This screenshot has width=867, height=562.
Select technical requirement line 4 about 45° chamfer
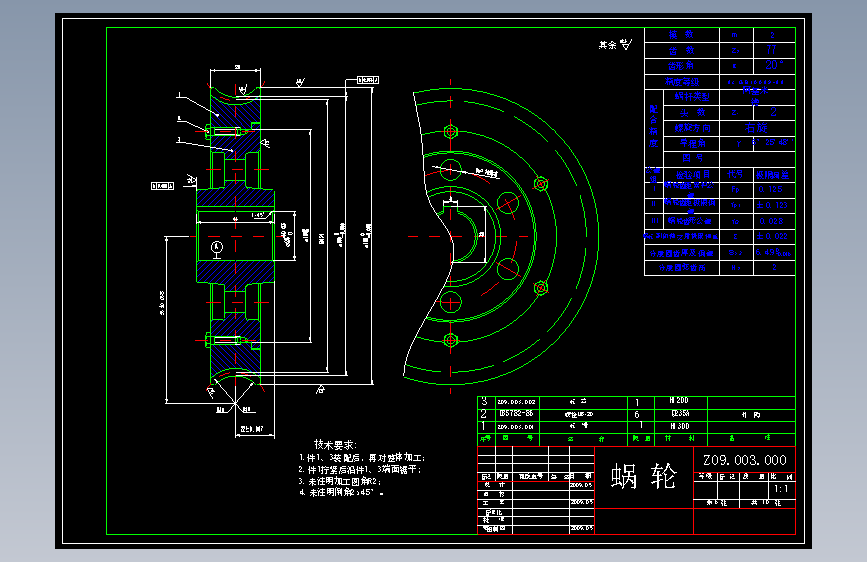(x=341, y=492)
